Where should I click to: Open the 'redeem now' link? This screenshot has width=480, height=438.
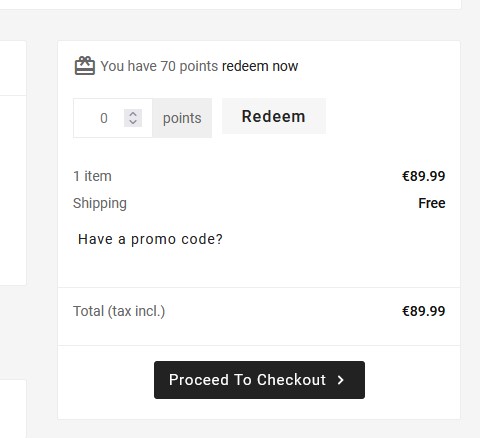coord(260,66)
